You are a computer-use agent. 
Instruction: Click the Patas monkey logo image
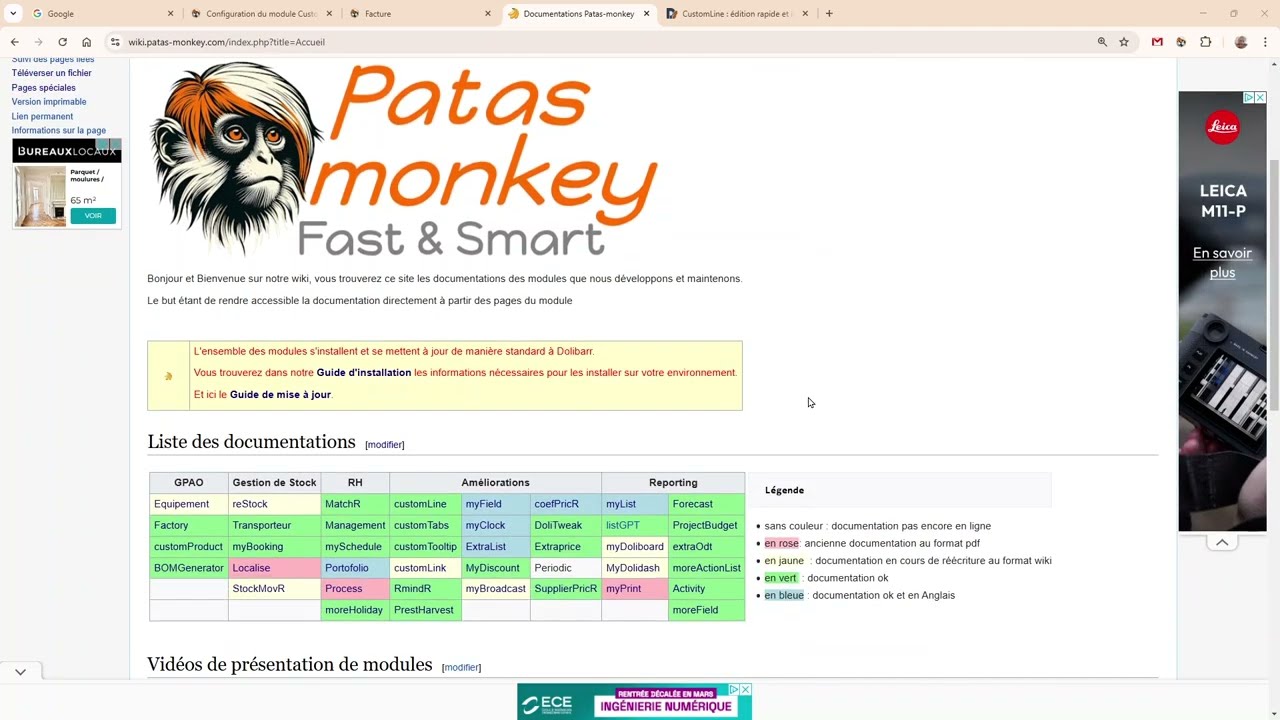point(403,160)
